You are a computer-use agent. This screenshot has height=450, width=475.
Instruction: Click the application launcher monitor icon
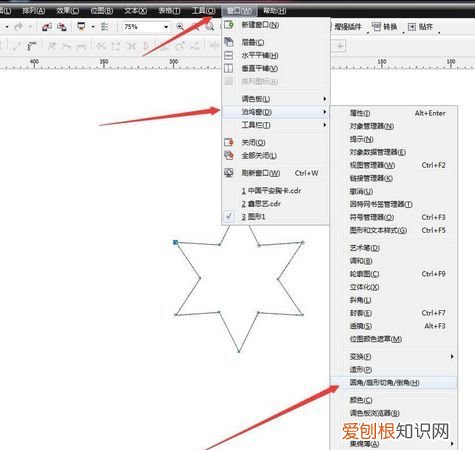(81, 27)
